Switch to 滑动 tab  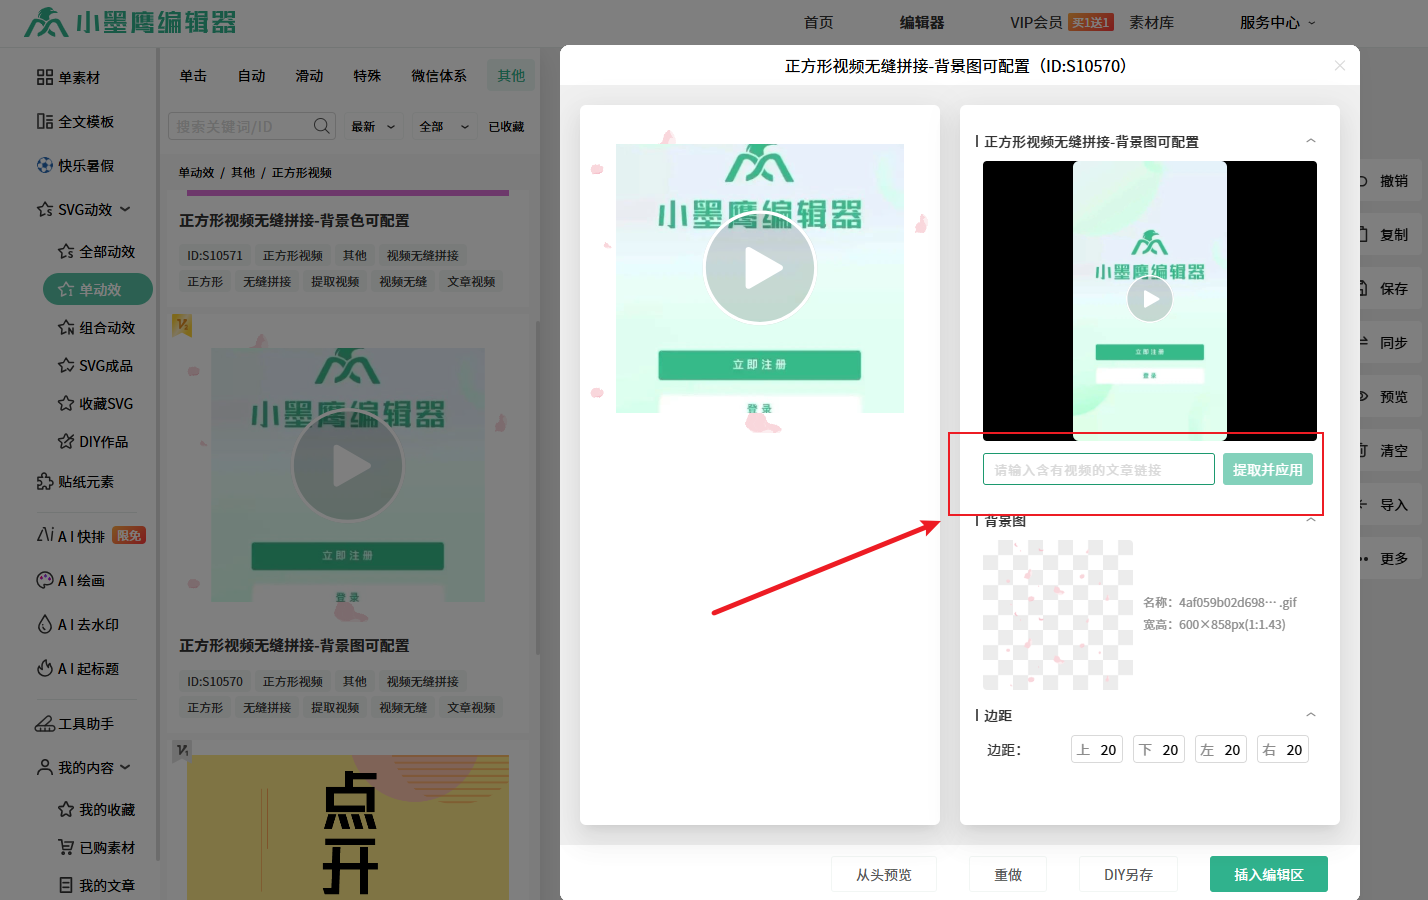[x=309, y=75]
